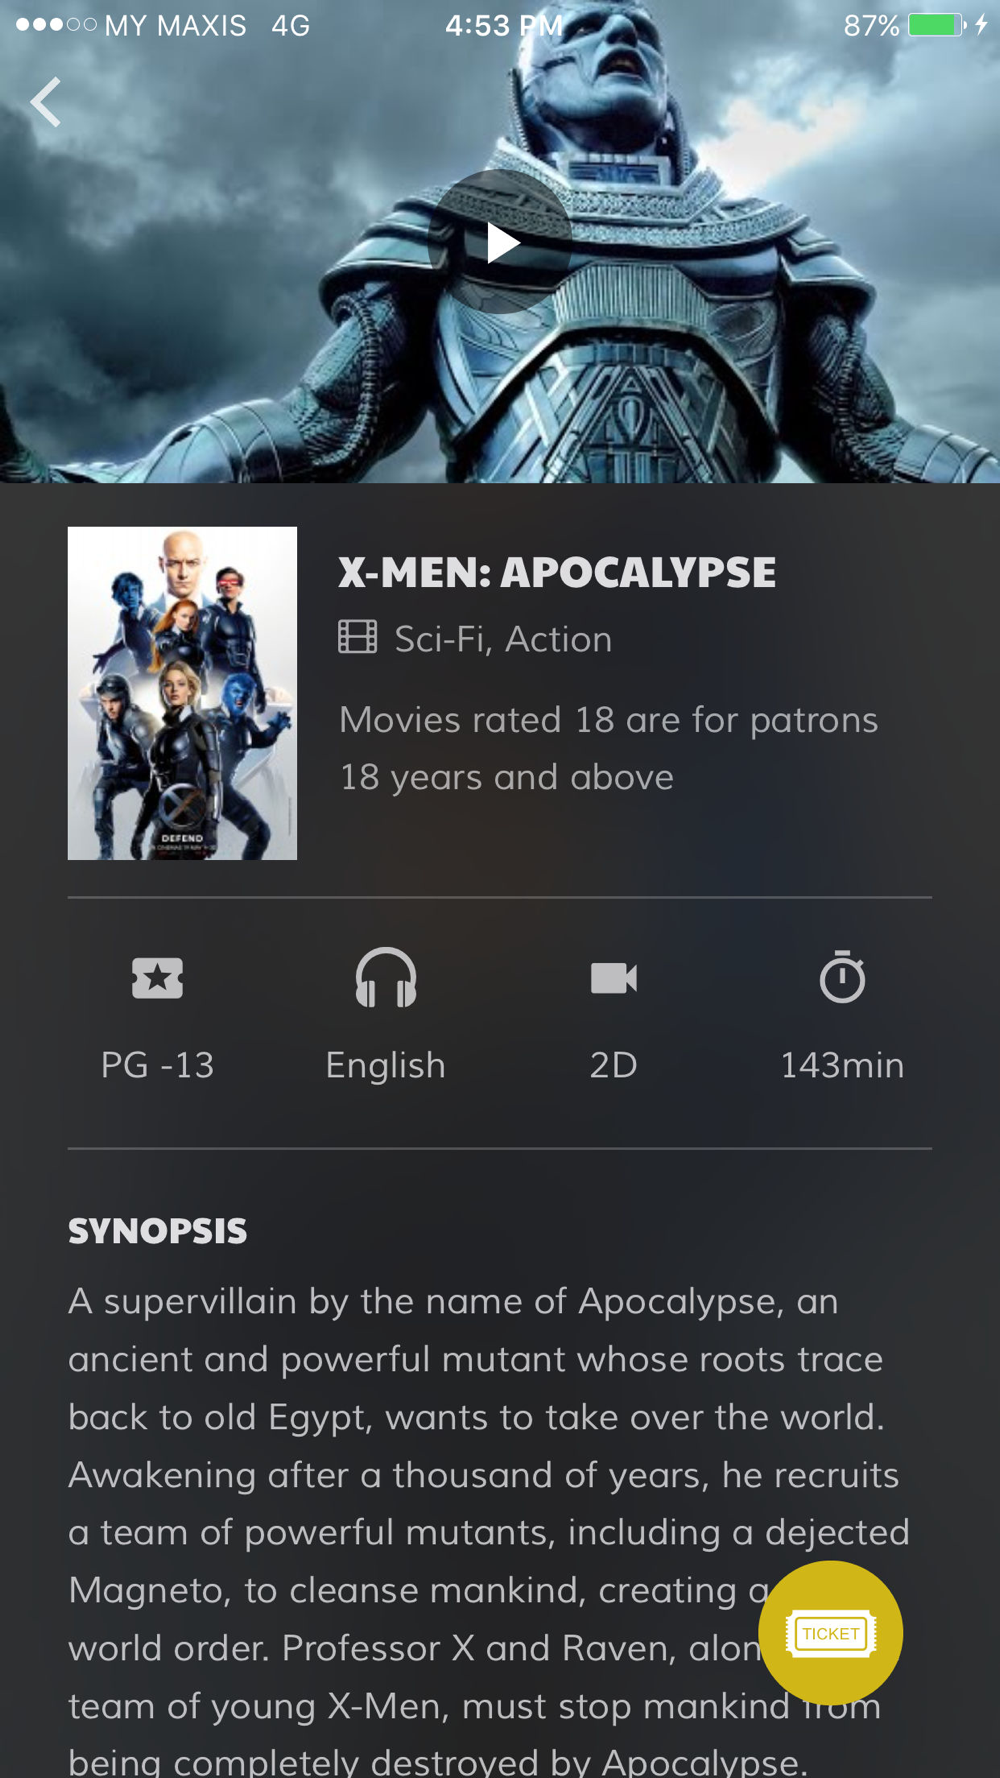Tap the synopsis paragraph text
This screenshot has height=1778, width=1000.
point(489,1531)
